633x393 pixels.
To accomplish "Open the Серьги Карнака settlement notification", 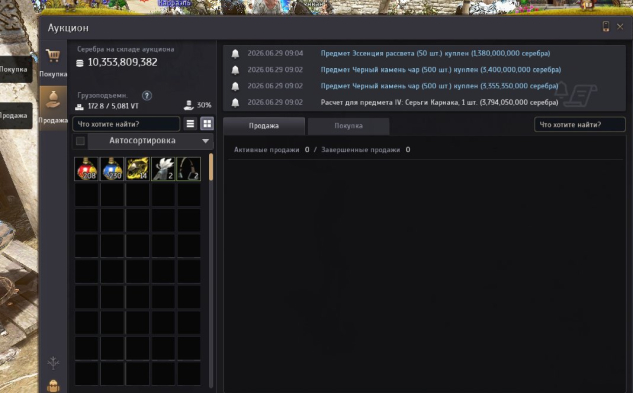I will [x=439, y=103].
